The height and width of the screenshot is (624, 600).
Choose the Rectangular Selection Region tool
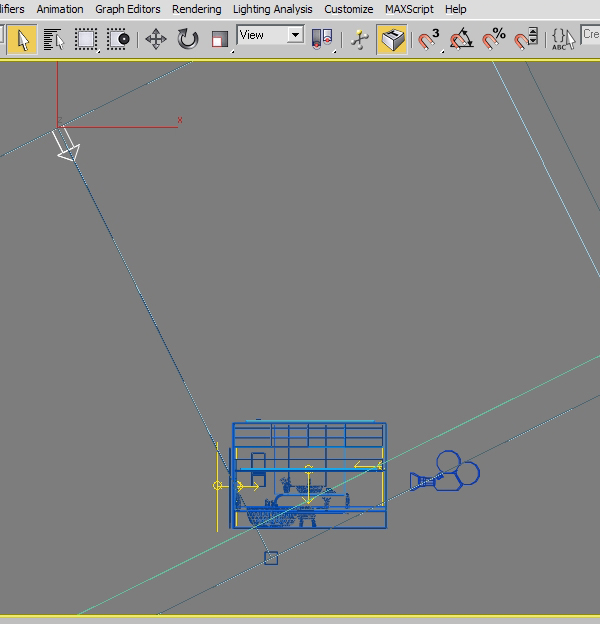(x=86, y=39)
